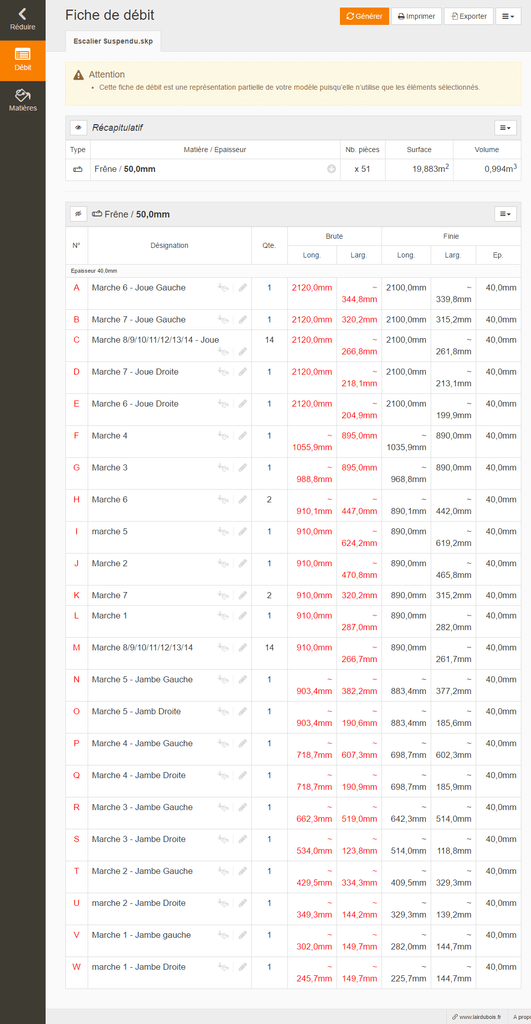The image size is (531, 1024).
Task: Open the Récapitulatif panel options dropdown
Action: [506, 127]
